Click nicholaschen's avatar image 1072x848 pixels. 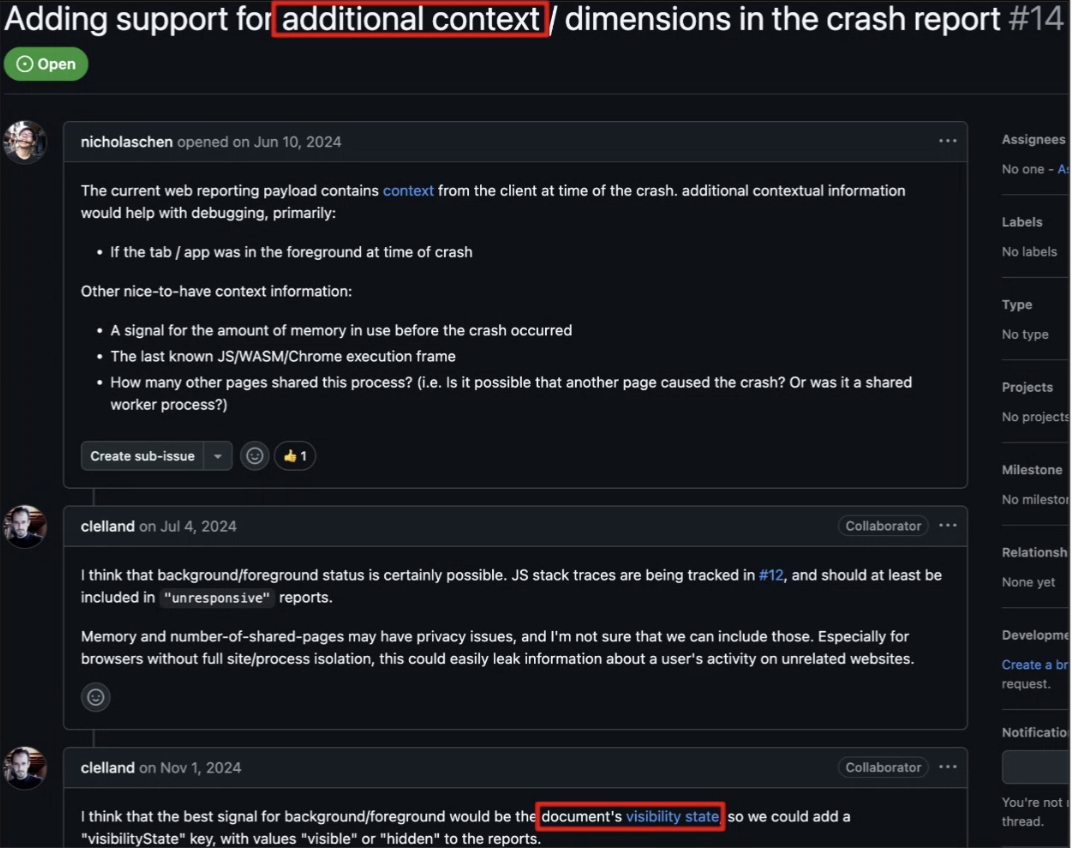point(25,142)
